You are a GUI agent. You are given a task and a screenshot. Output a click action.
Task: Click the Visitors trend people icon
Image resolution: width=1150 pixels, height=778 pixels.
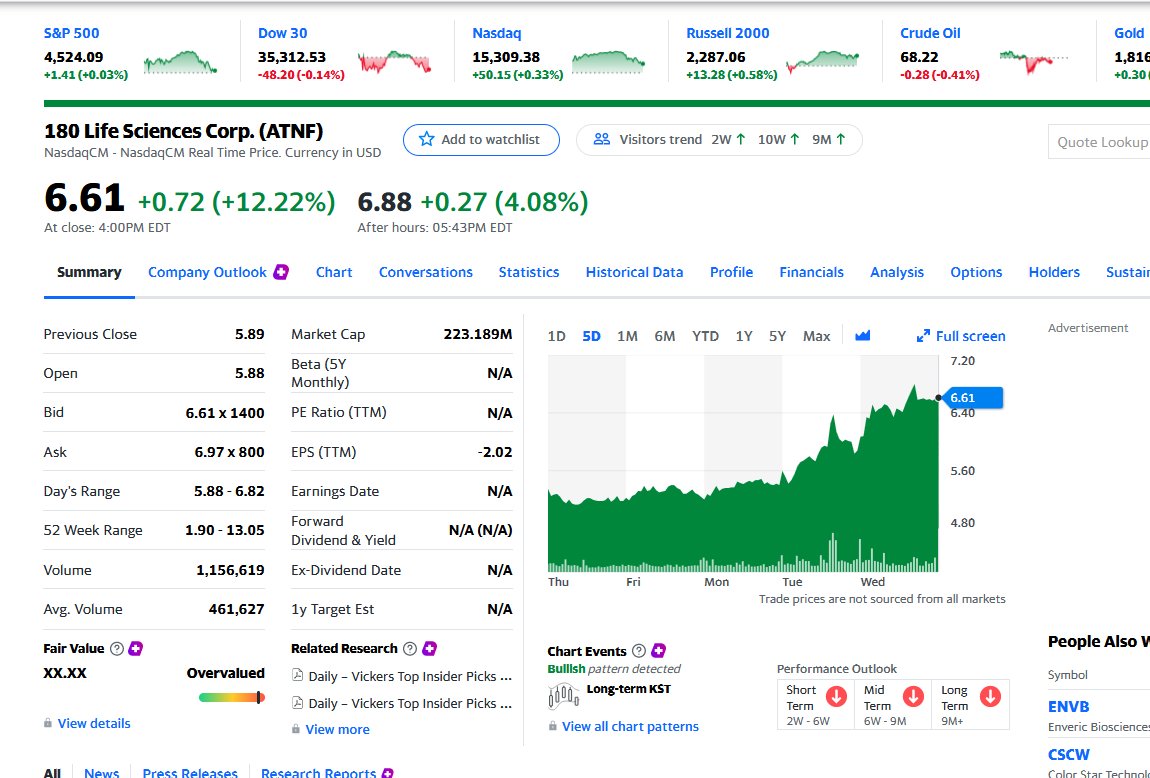[x=601, y=139]
